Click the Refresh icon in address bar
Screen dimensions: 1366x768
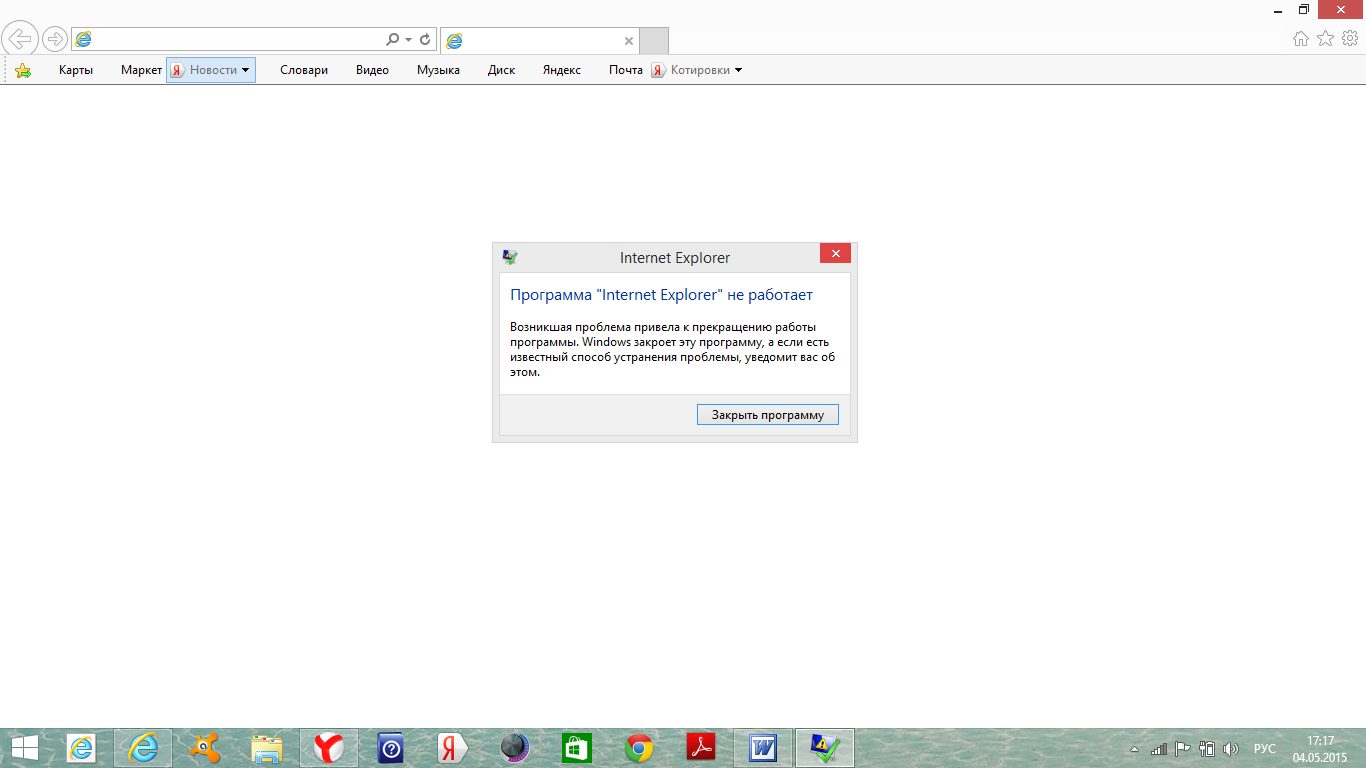(425, 39)
